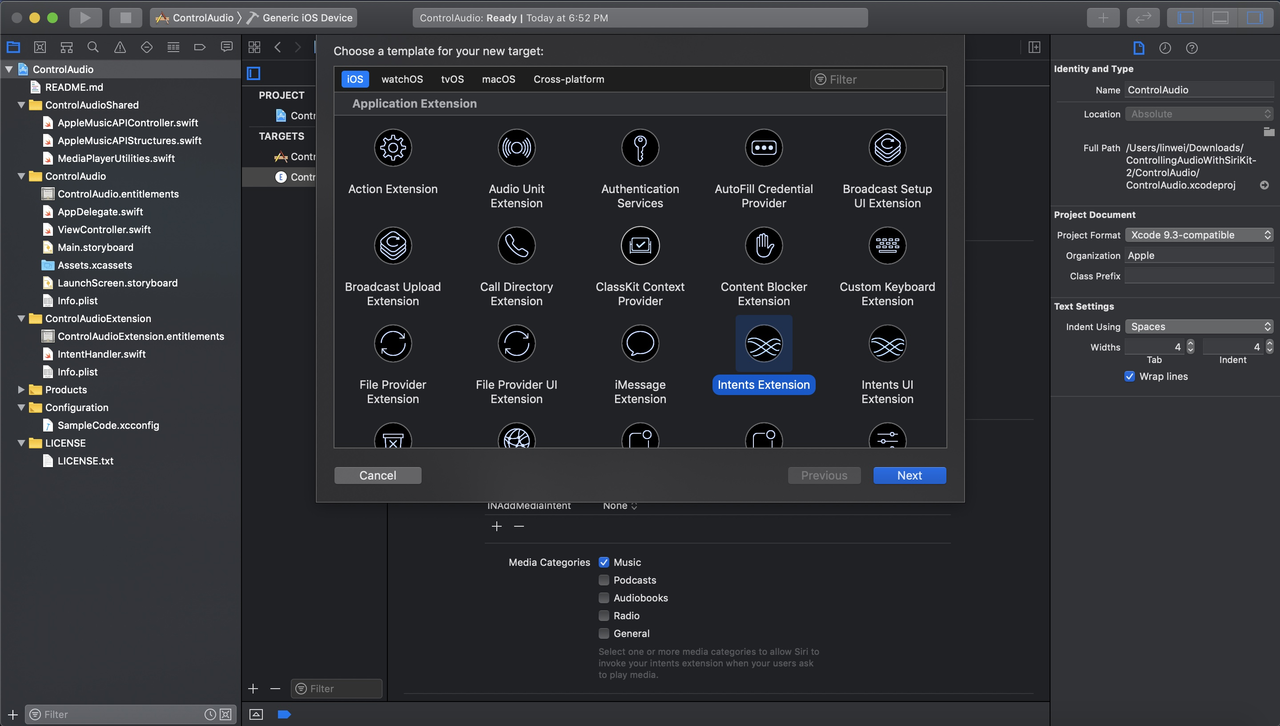
Task: Reveal project path with the arrow icon
Action: [x=1264, y=185]
